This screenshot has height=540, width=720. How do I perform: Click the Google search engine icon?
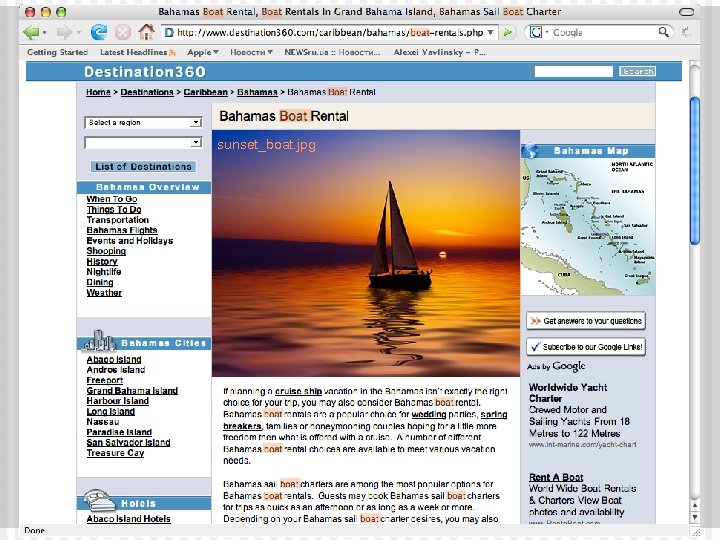535,32
